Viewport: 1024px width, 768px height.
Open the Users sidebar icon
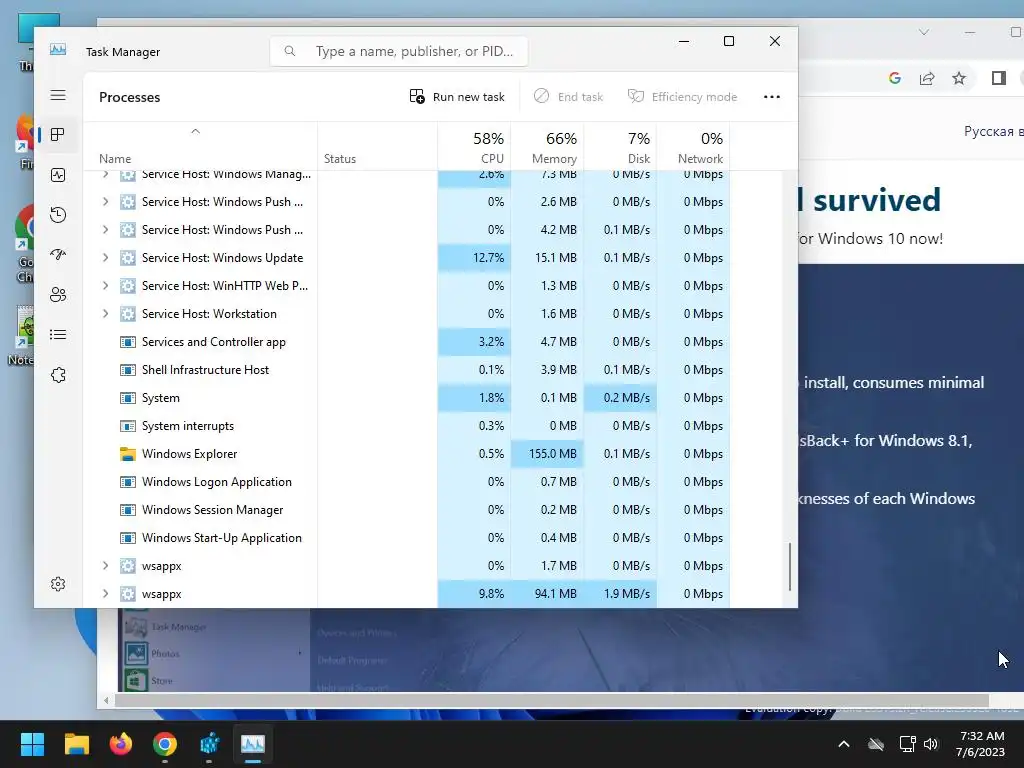pyautogui.click(x=58, y=295)
